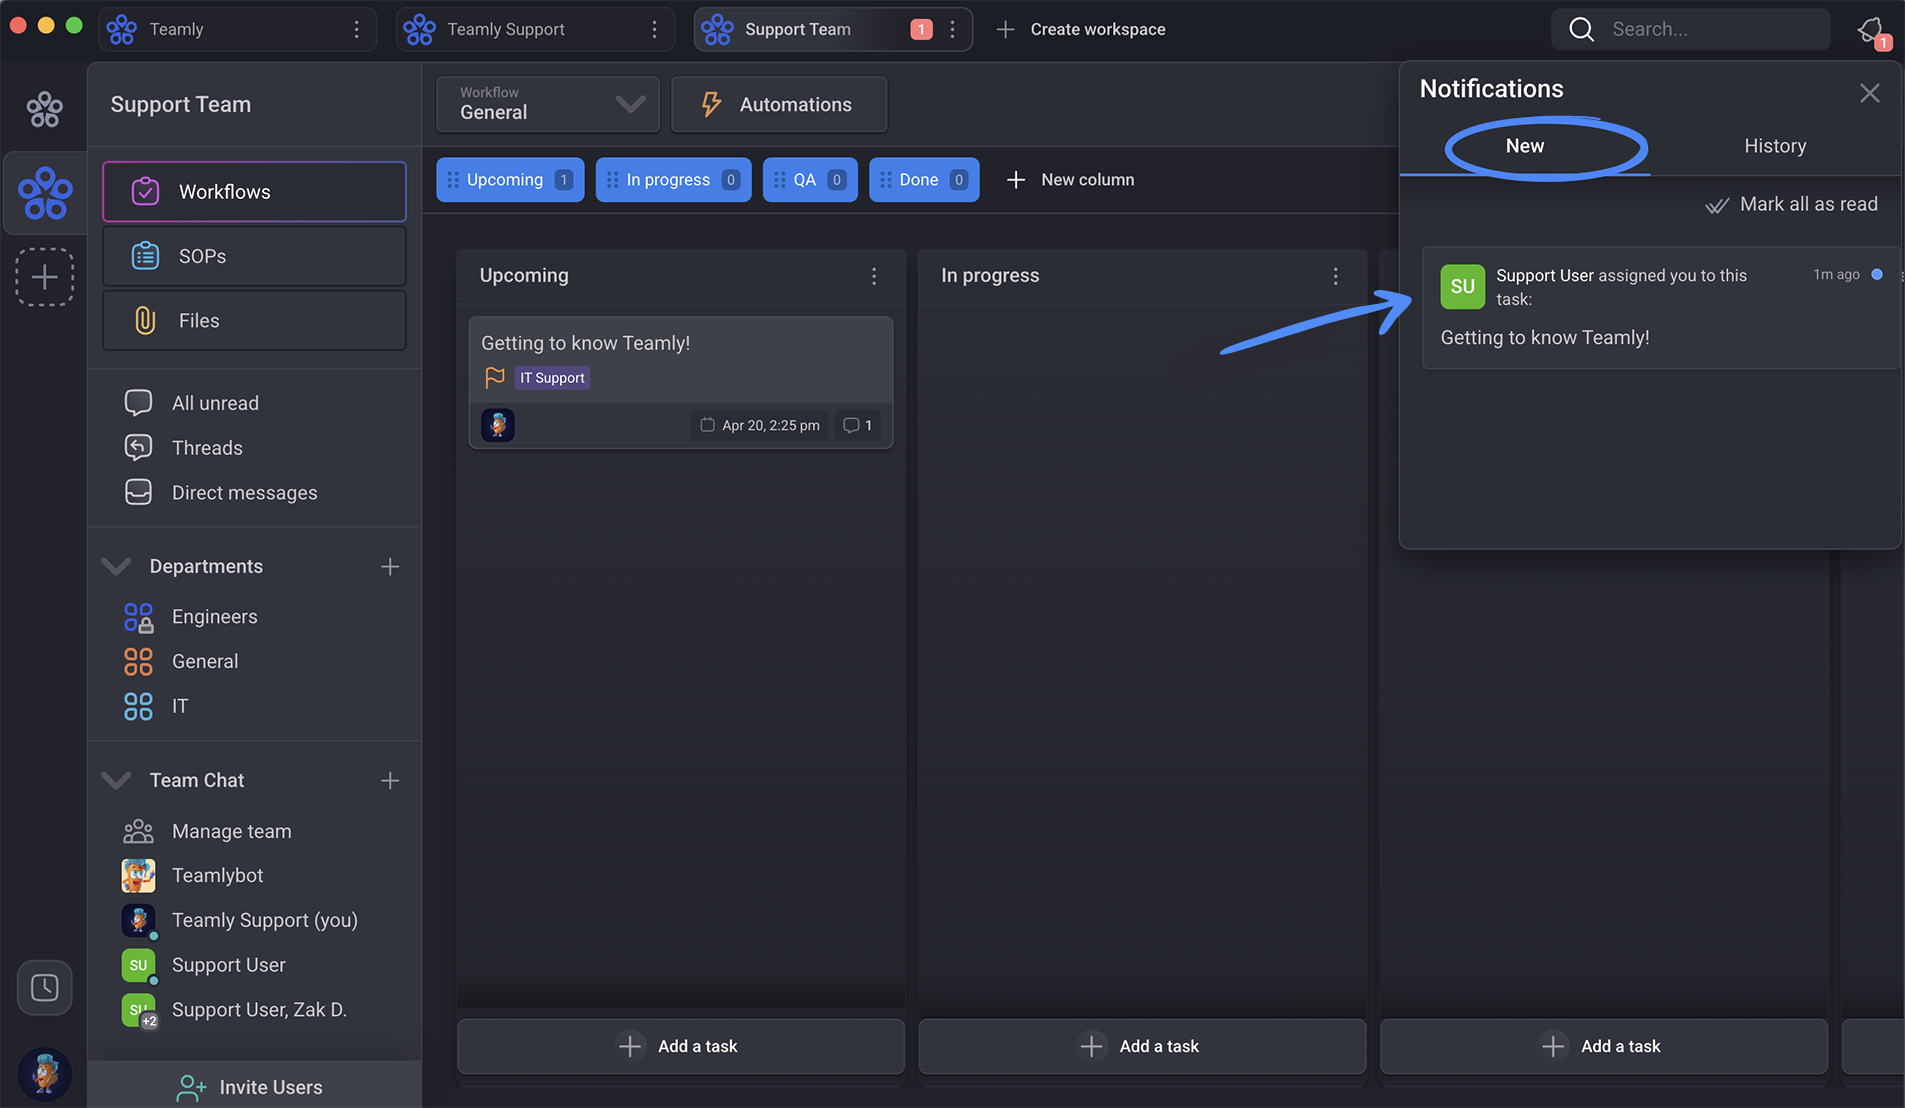Open the Teamly Support (you) chat
Viewport: 1905px width, 1108px height.
tap(264, 920)
